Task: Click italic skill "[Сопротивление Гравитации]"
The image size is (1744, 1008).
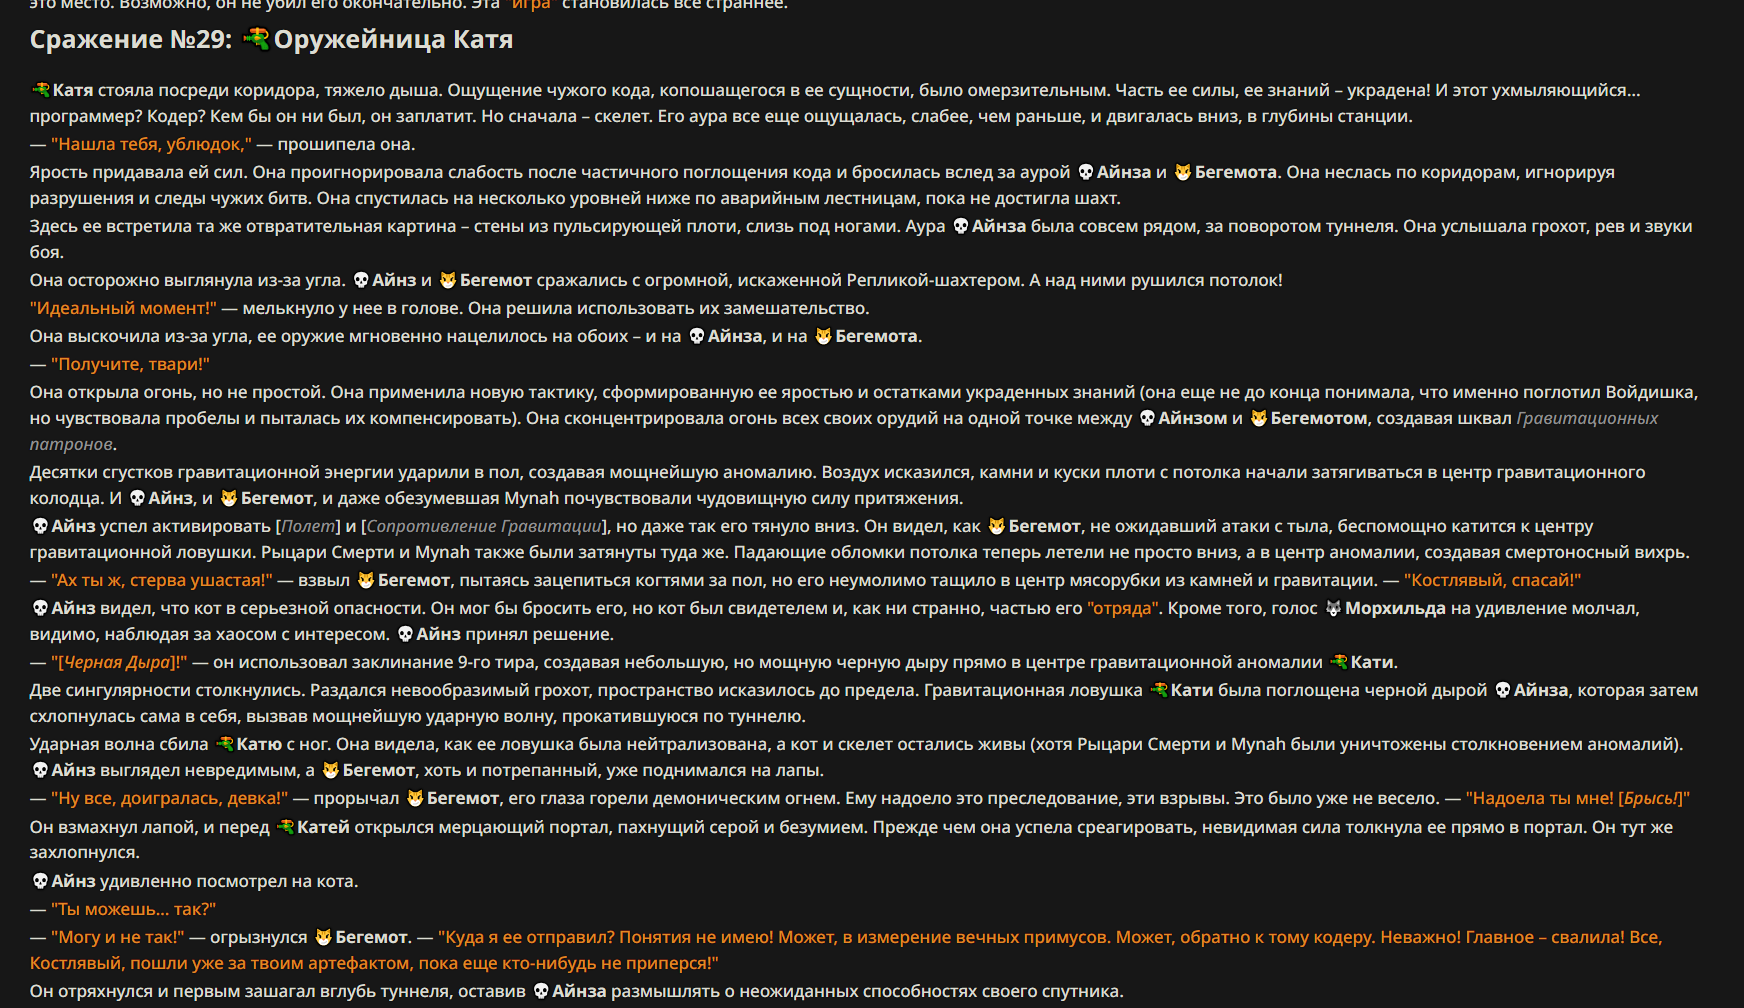Action: point(484,526)
